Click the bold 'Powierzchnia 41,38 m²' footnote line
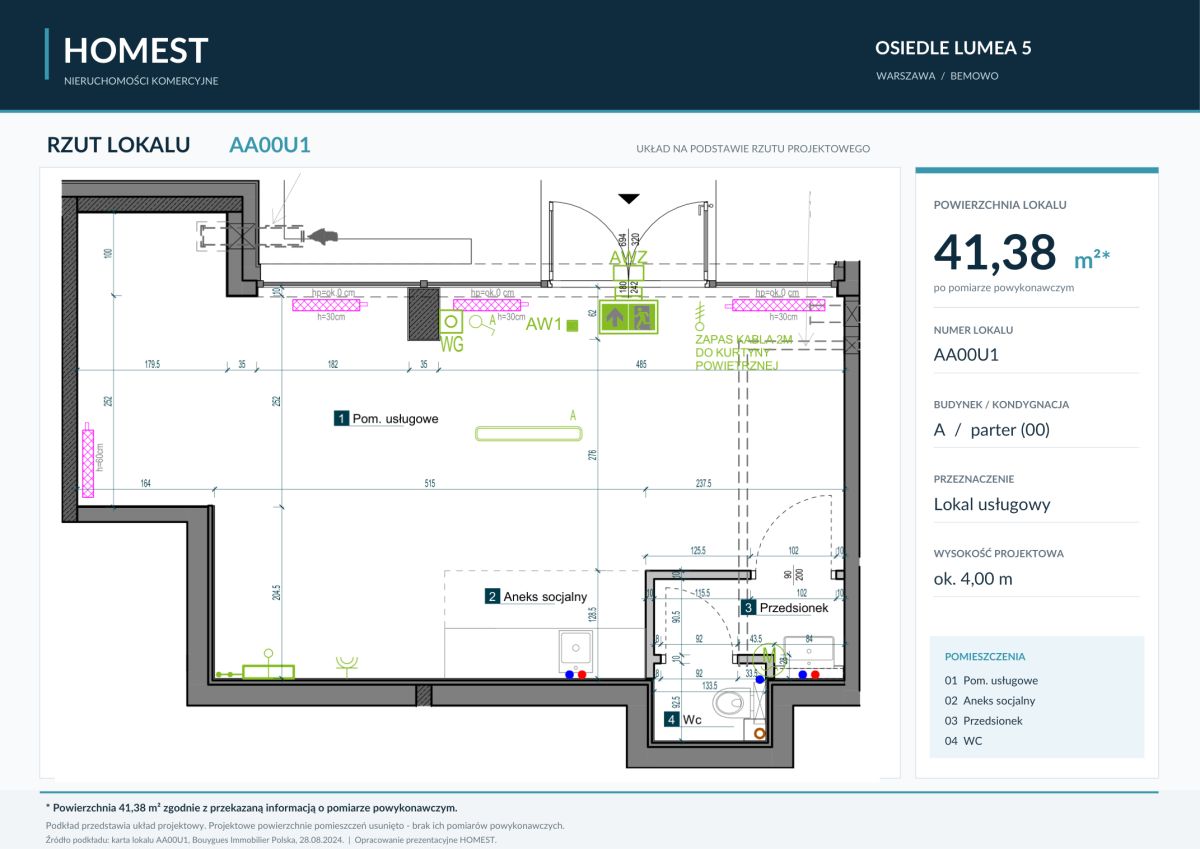 click(x=252, y=807)
